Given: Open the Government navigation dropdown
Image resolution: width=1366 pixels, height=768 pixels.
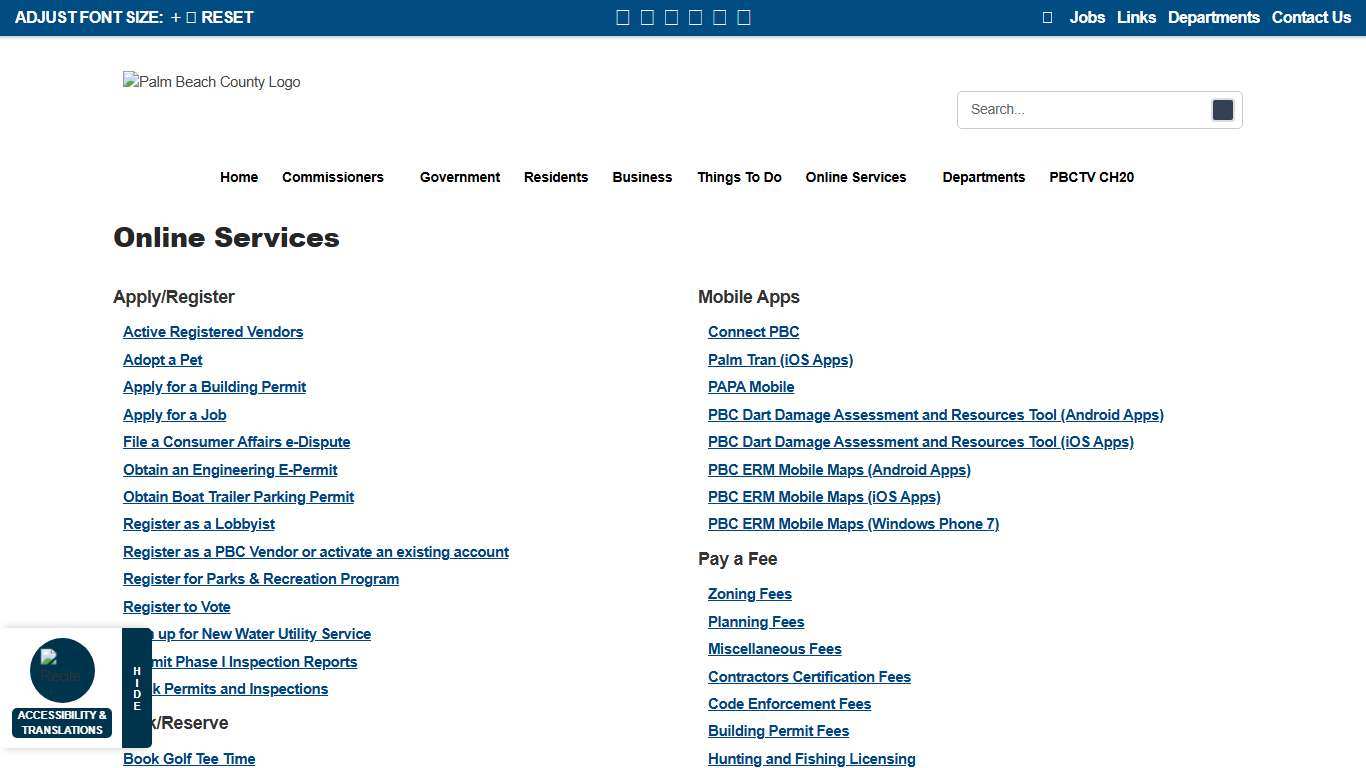Looking at the screenshot, I should tap(459, 177).
